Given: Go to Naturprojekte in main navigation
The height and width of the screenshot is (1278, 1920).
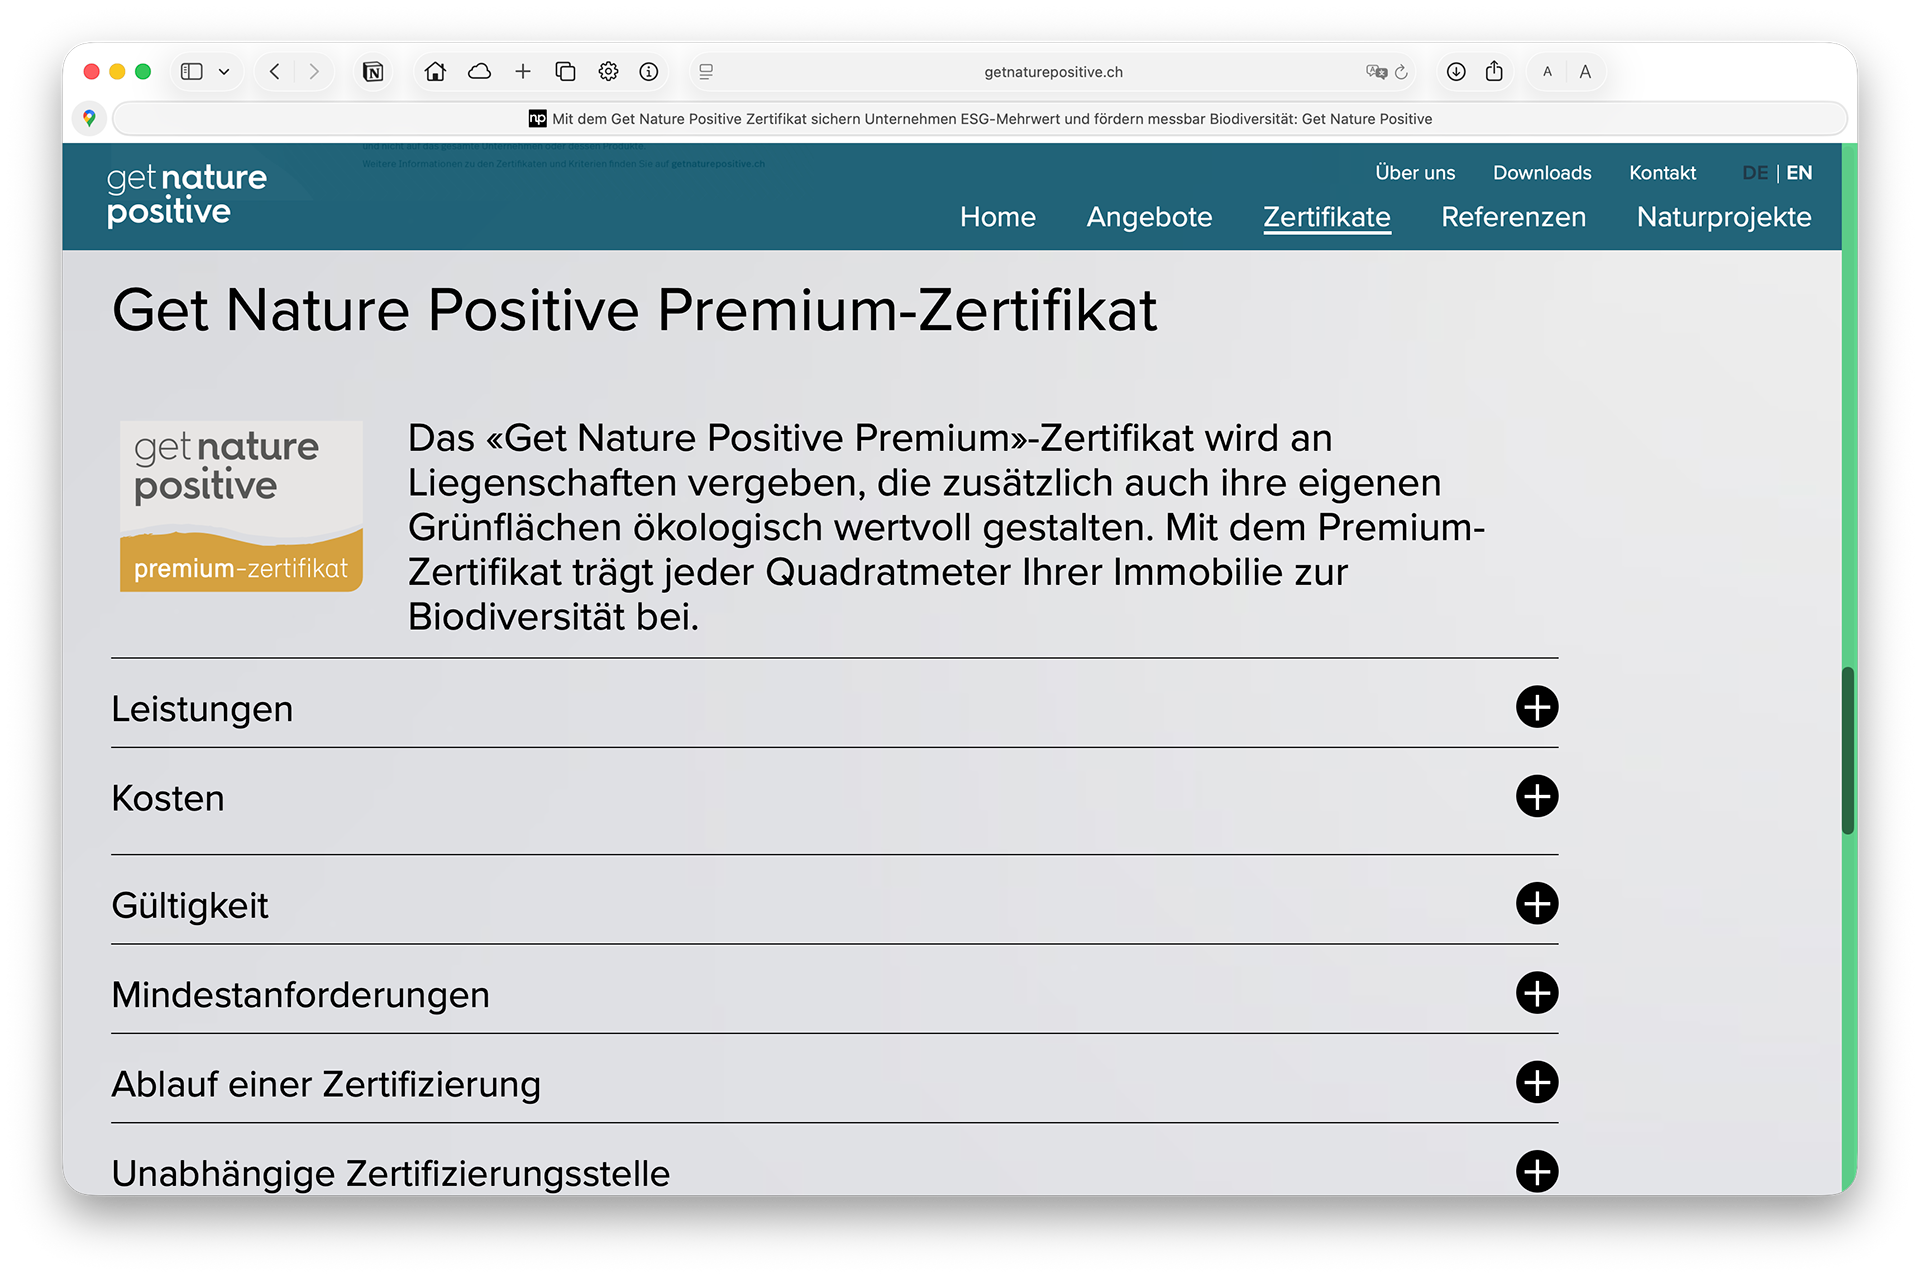Looking at the screenshot, I should pos(1723,217).
